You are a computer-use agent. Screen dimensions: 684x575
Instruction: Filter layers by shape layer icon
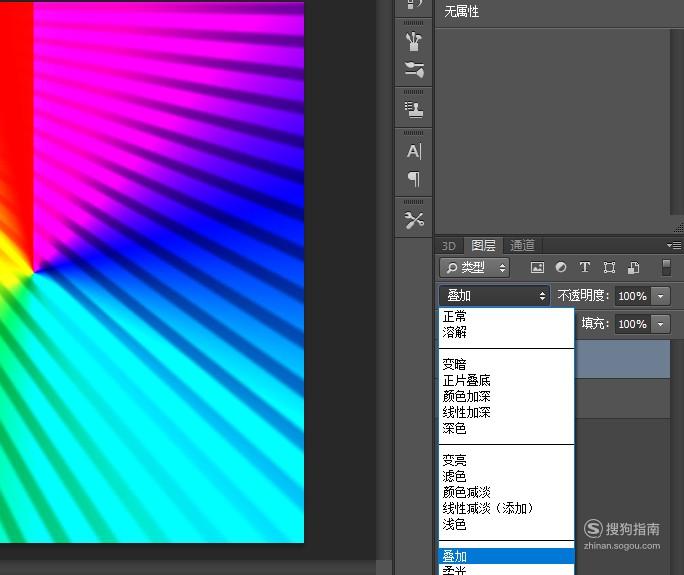click(609, 267)
